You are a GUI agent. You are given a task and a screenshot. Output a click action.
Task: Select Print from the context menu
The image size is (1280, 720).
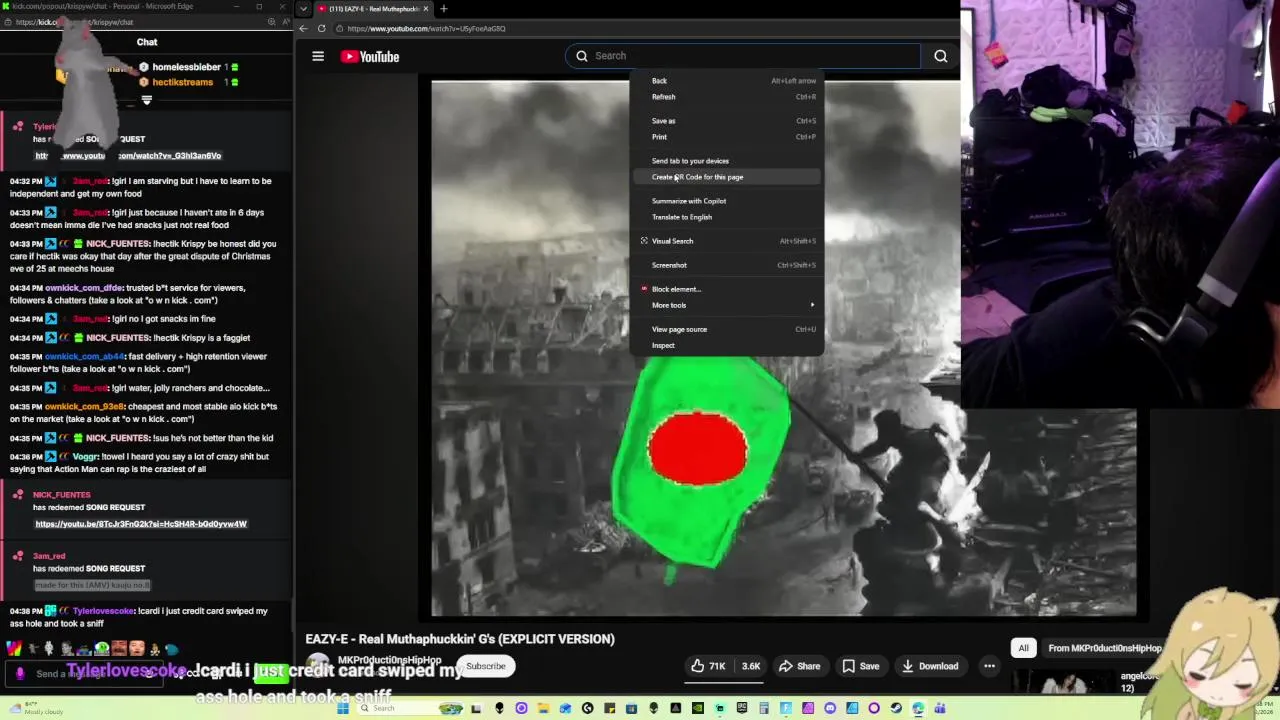[727, 137]
